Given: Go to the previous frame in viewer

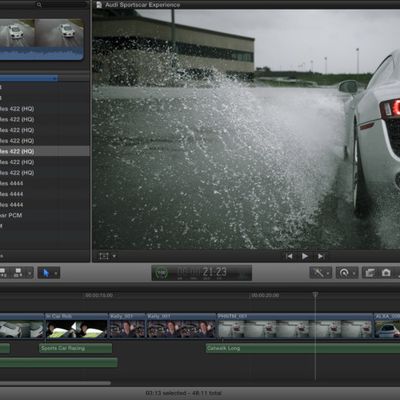Looking at the screenshot, I should (x=289, y=256).
